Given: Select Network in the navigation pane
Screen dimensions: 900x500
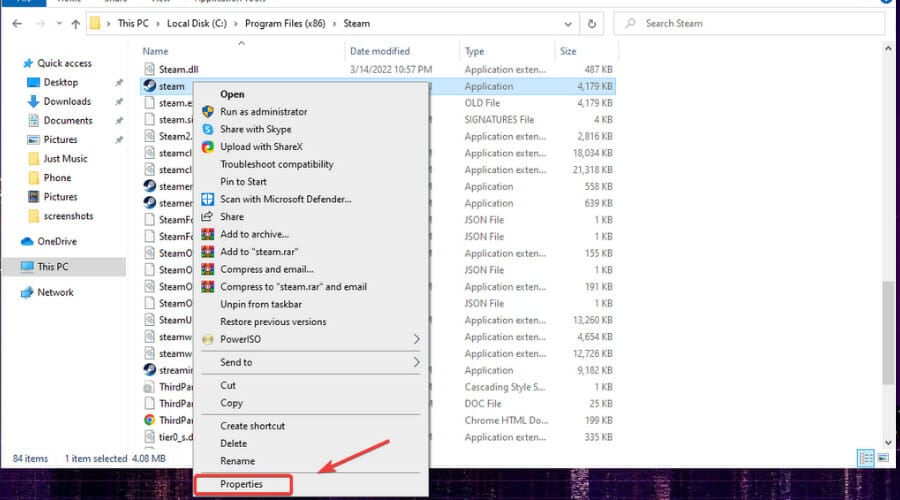Looking at the screenshot, I should pos(55,292).
